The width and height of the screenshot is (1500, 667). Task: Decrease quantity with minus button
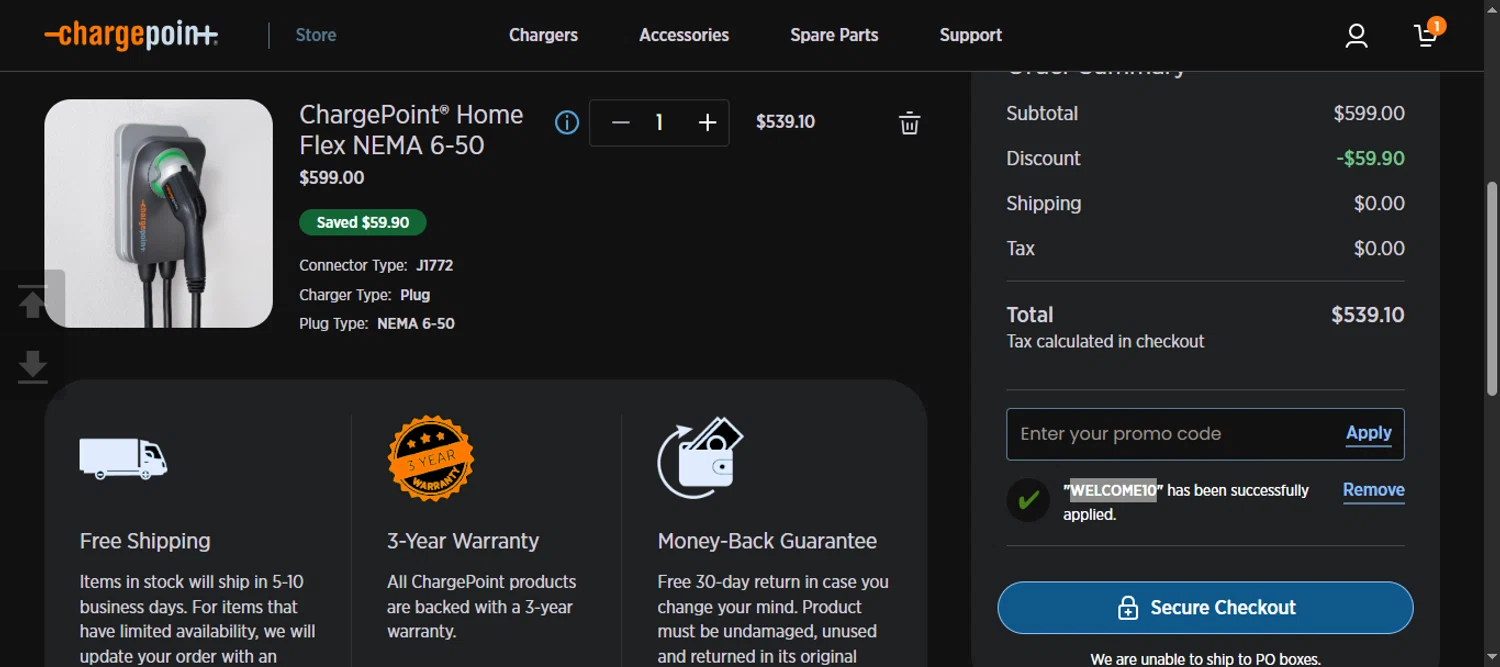[x=620, y=123]
